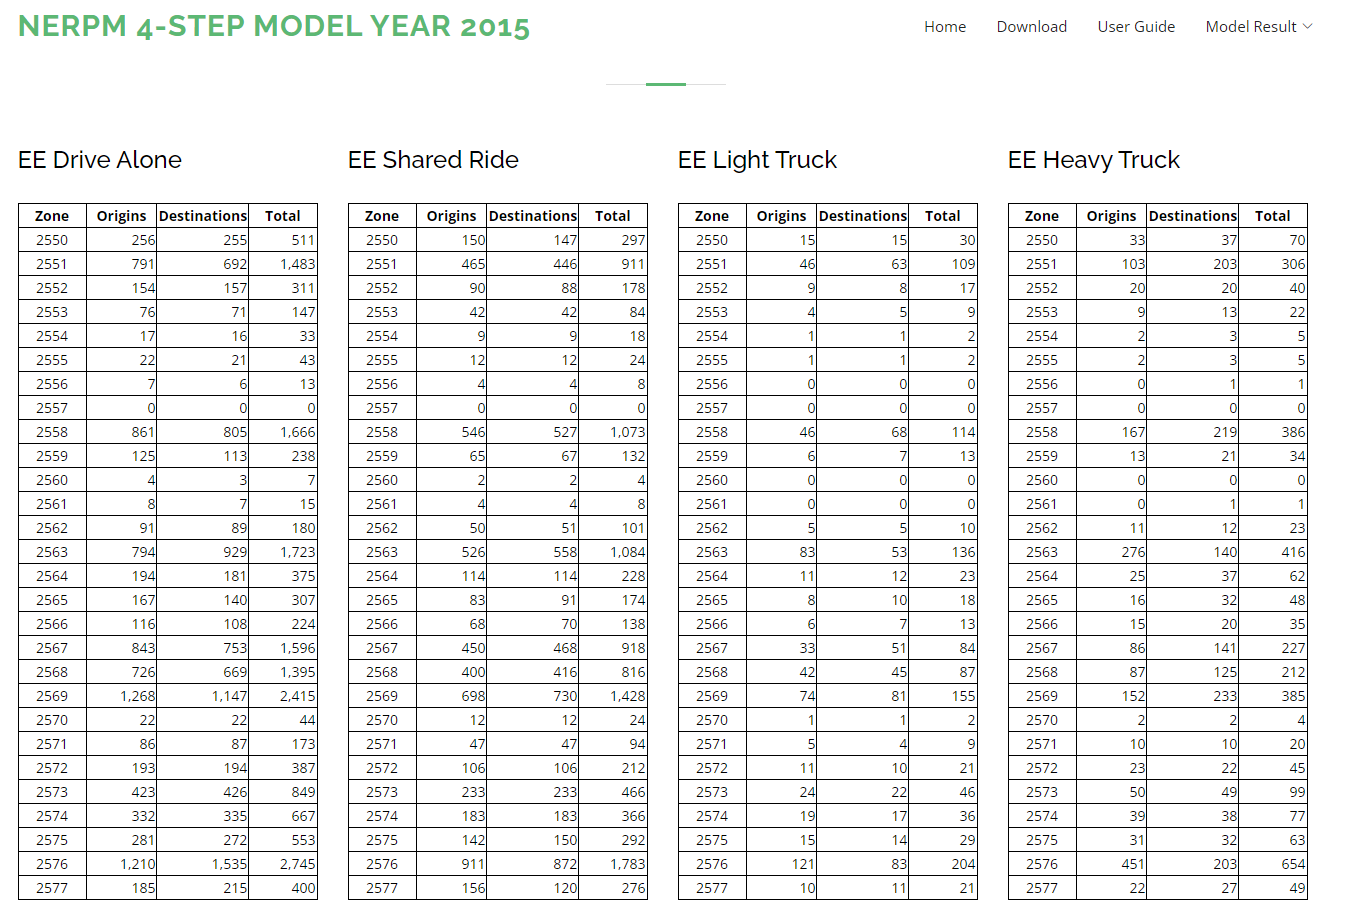Click total 2,745 in EE Drive Alone table

297,864
